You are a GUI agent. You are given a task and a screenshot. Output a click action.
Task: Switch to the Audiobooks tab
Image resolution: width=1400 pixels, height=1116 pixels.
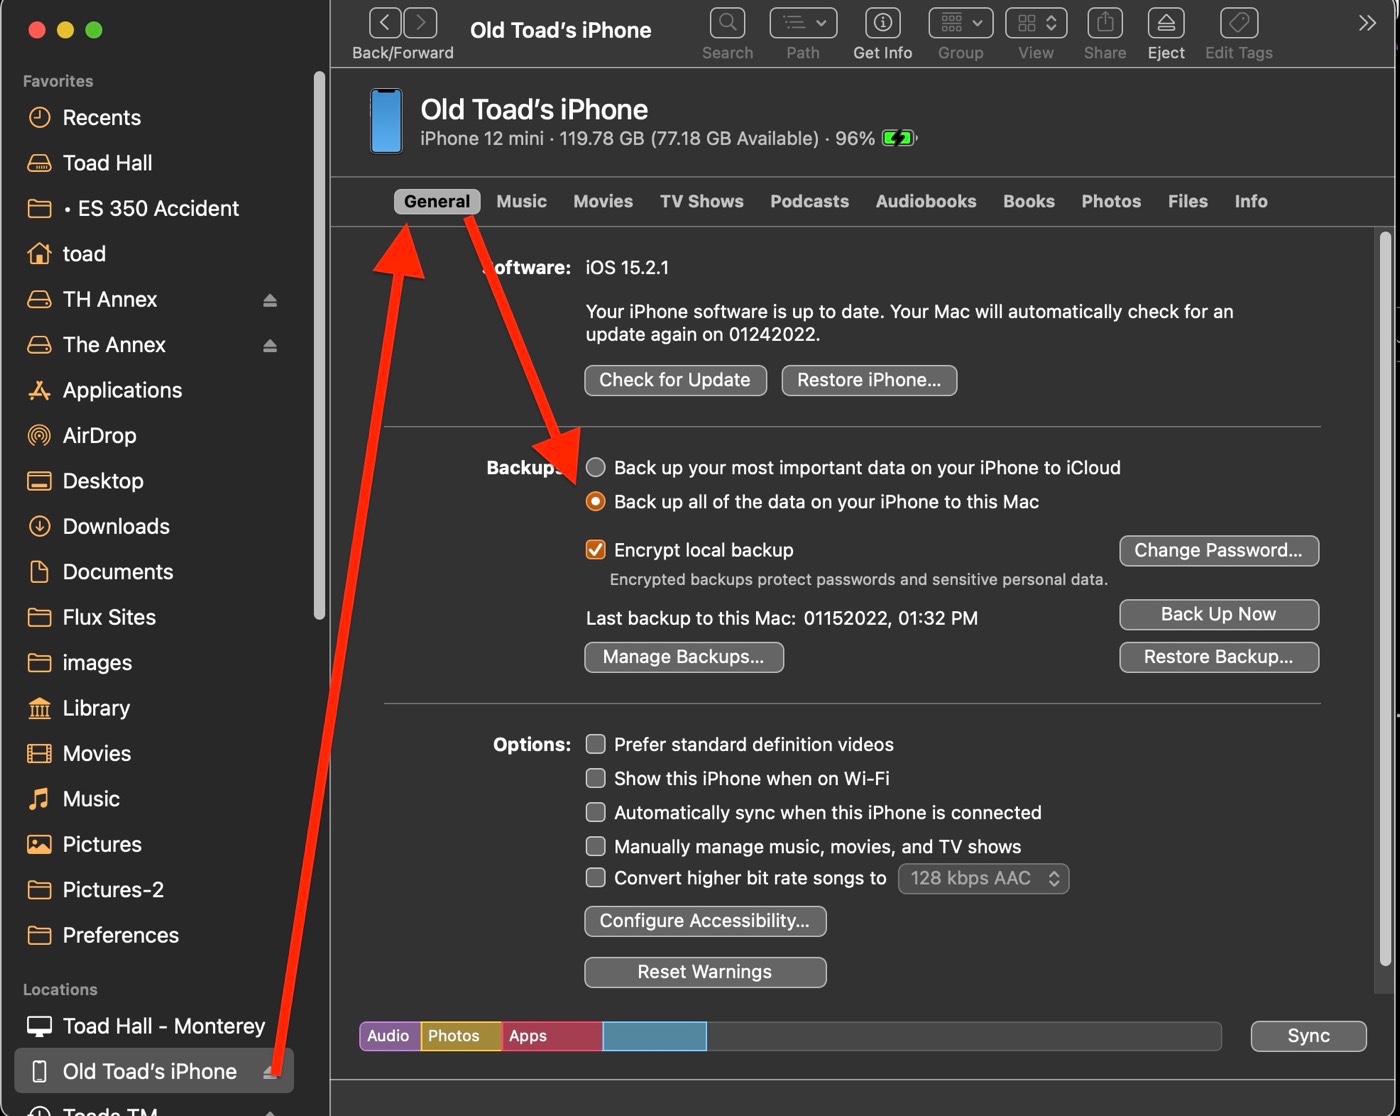pos(926,201)
